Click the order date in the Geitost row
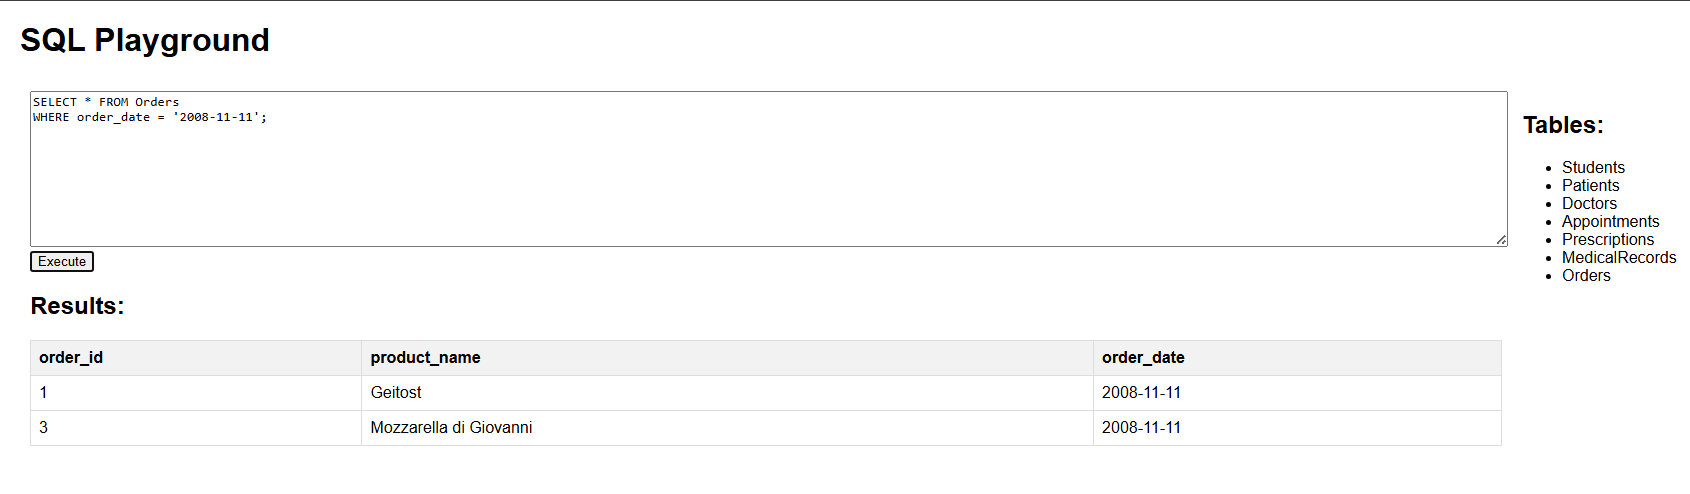This screenshot has height=494, width=1690. (x=1141, y=393)
